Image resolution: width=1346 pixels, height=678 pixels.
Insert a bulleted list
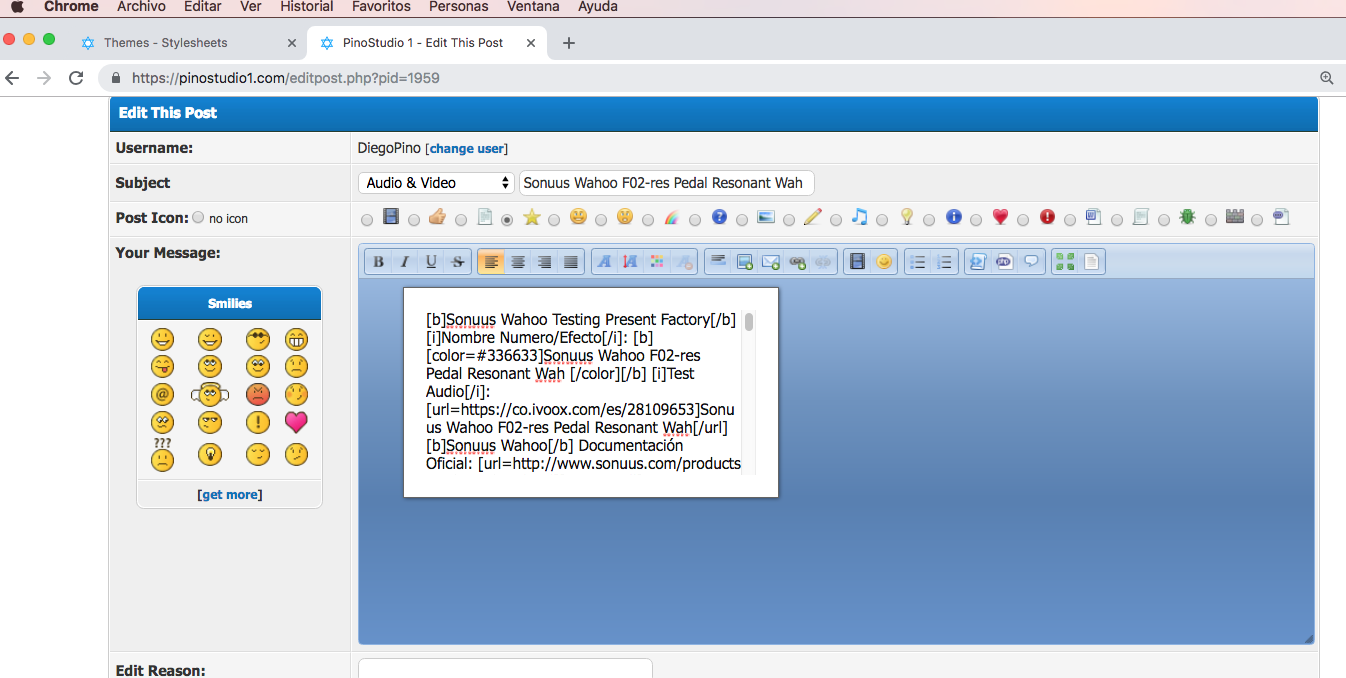tap(918, 262)
